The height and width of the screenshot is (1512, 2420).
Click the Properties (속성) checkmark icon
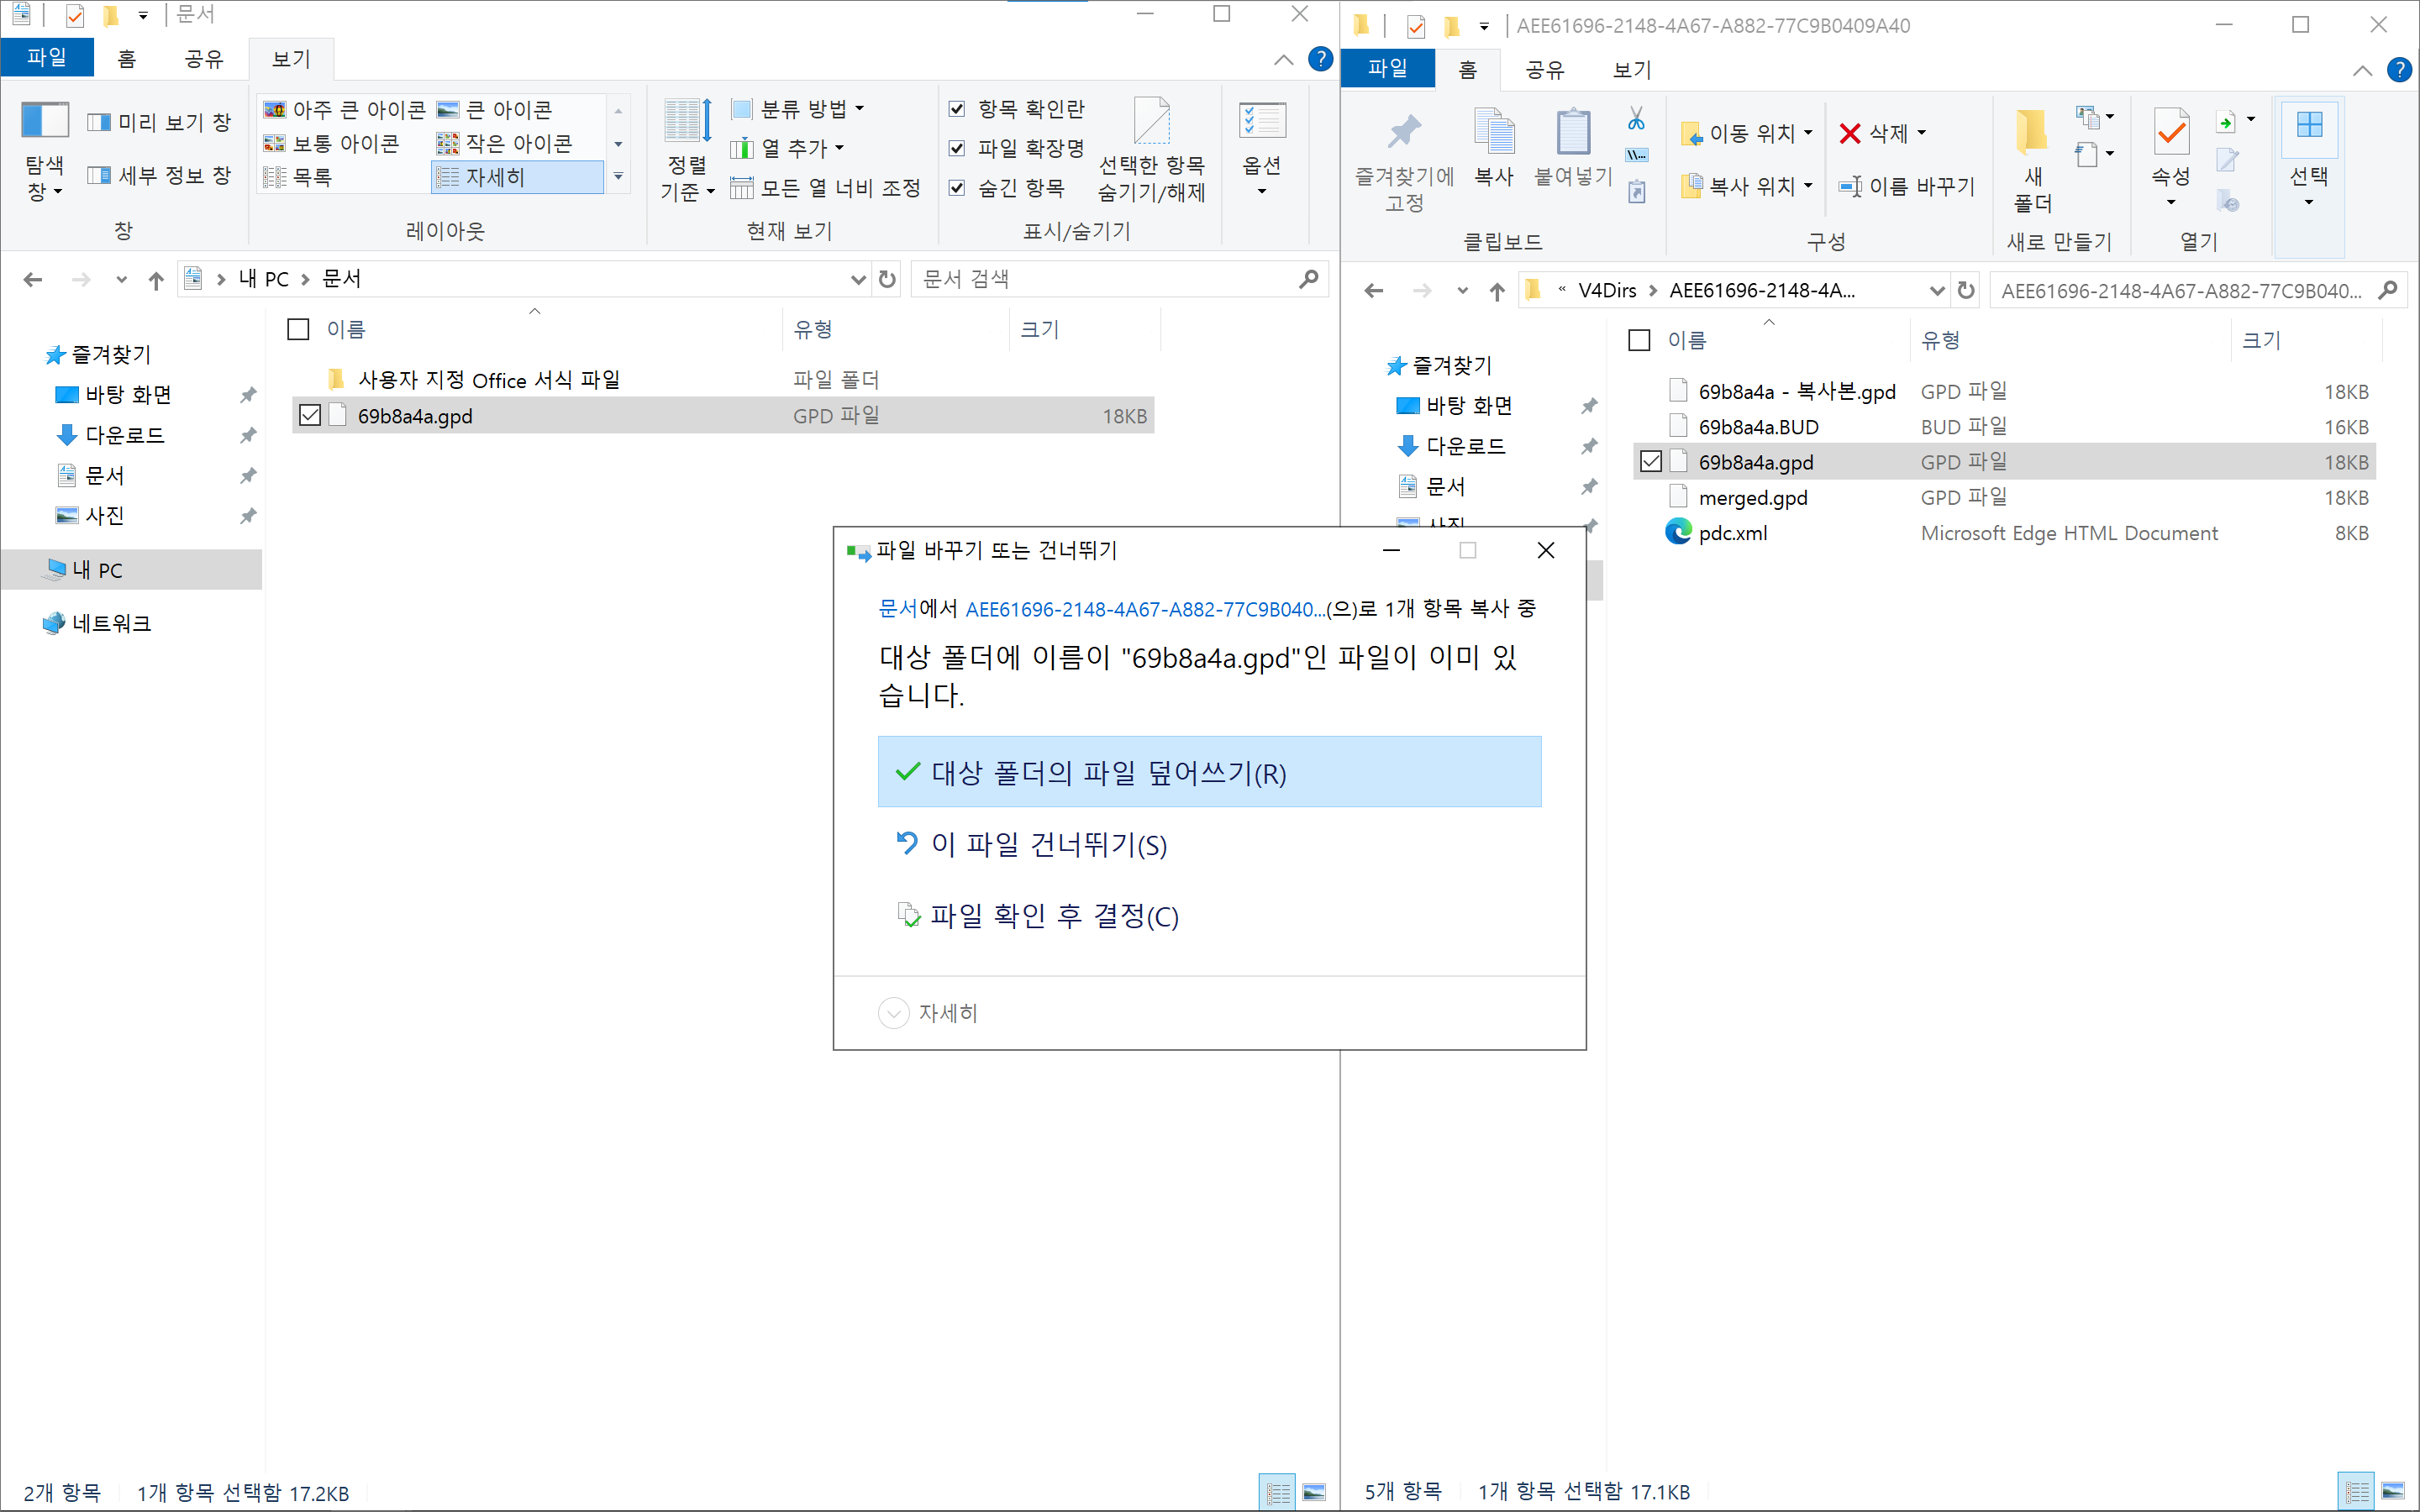[2171, 133]
